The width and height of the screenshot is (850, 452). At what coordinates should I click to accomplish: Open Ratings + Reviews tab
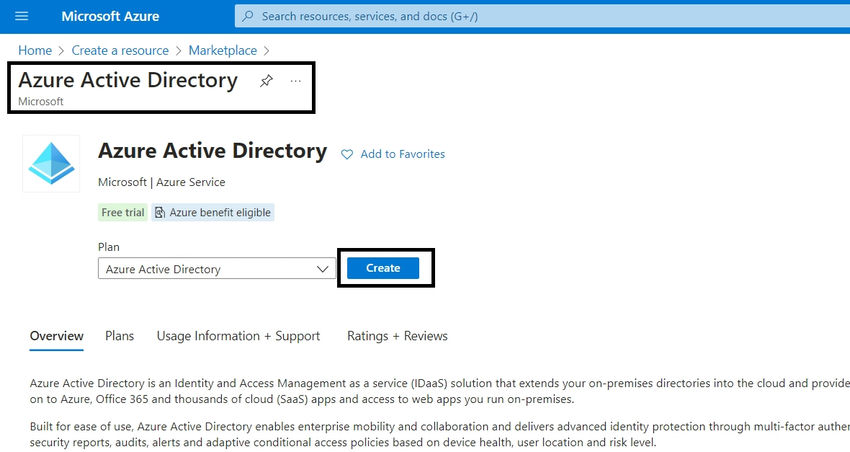click(397, 336)
